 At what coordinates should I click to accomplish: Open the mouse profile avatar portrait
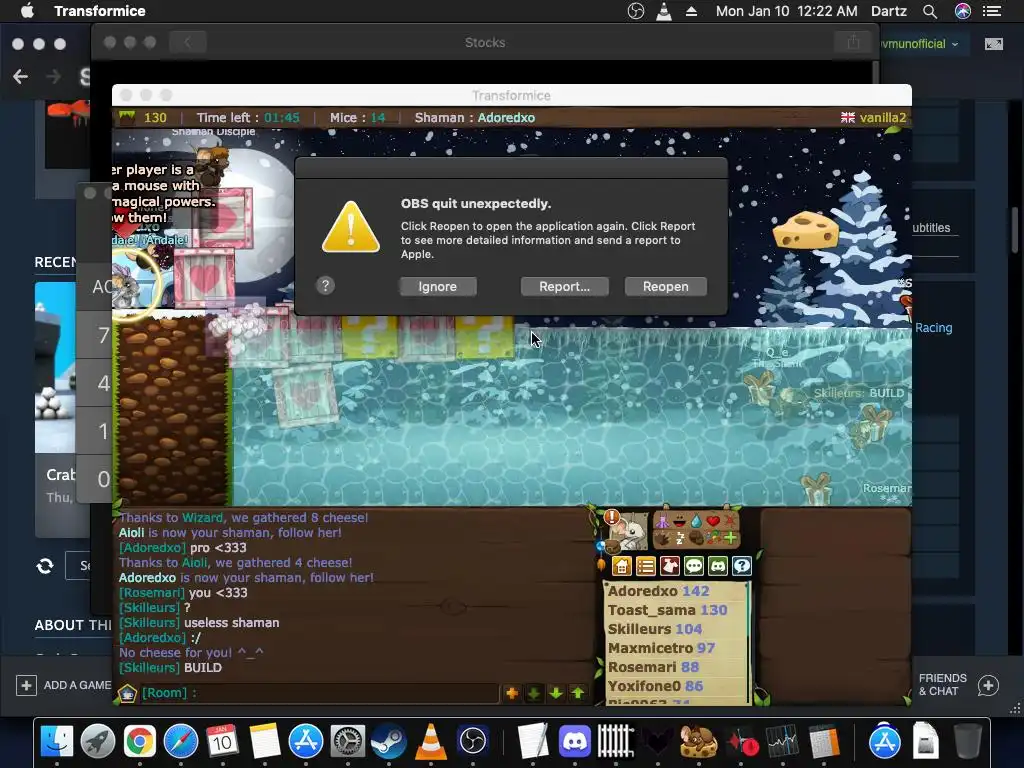631,532
